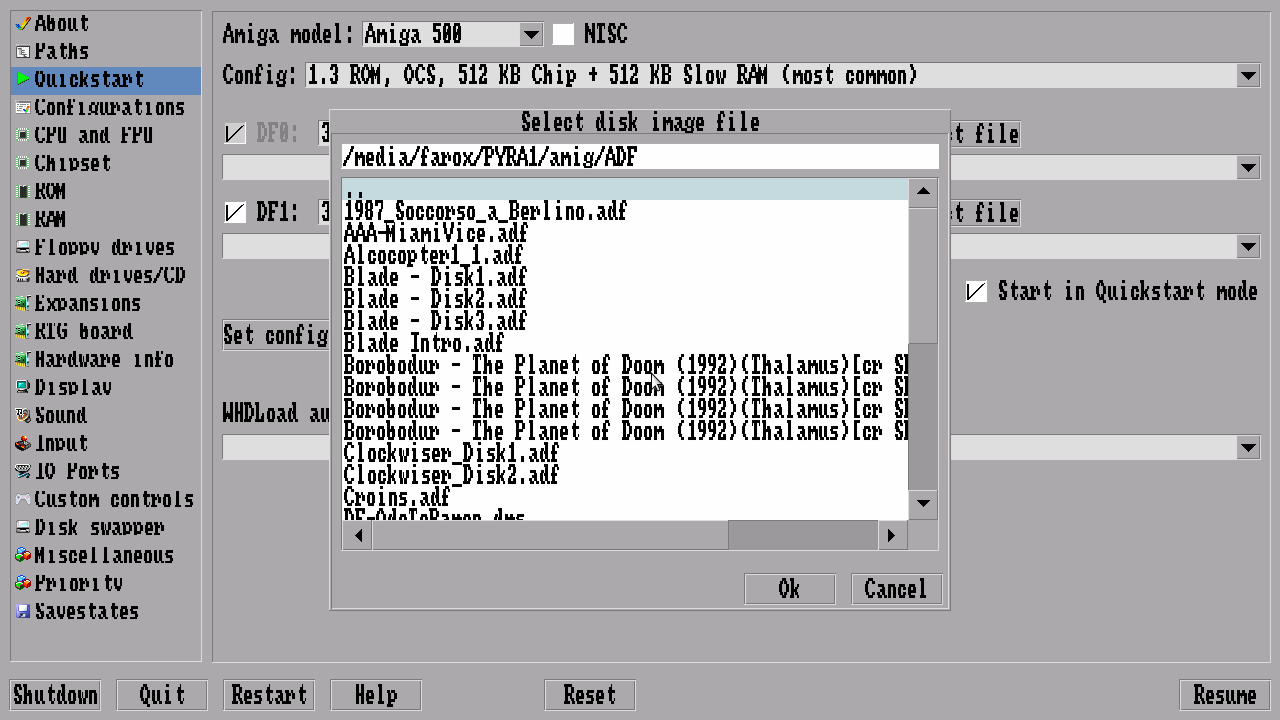The image size is (1280, 720).
Task: Select Alcocopter1_1.adf in file list
Action: (x=435, y=255)
